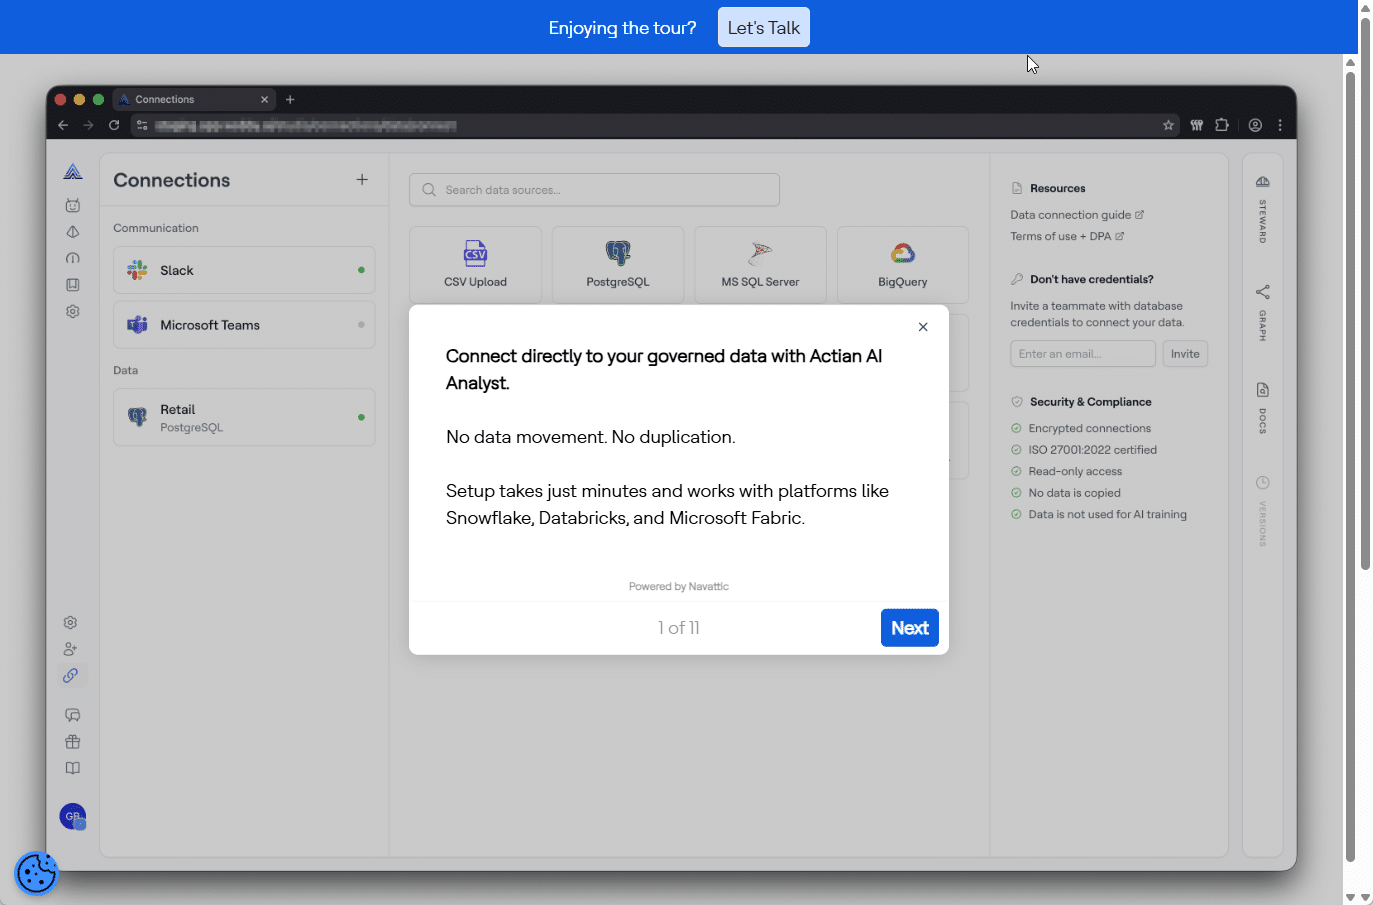
Task: Click the bookmark star in address bar
Action: point(1168,125)
